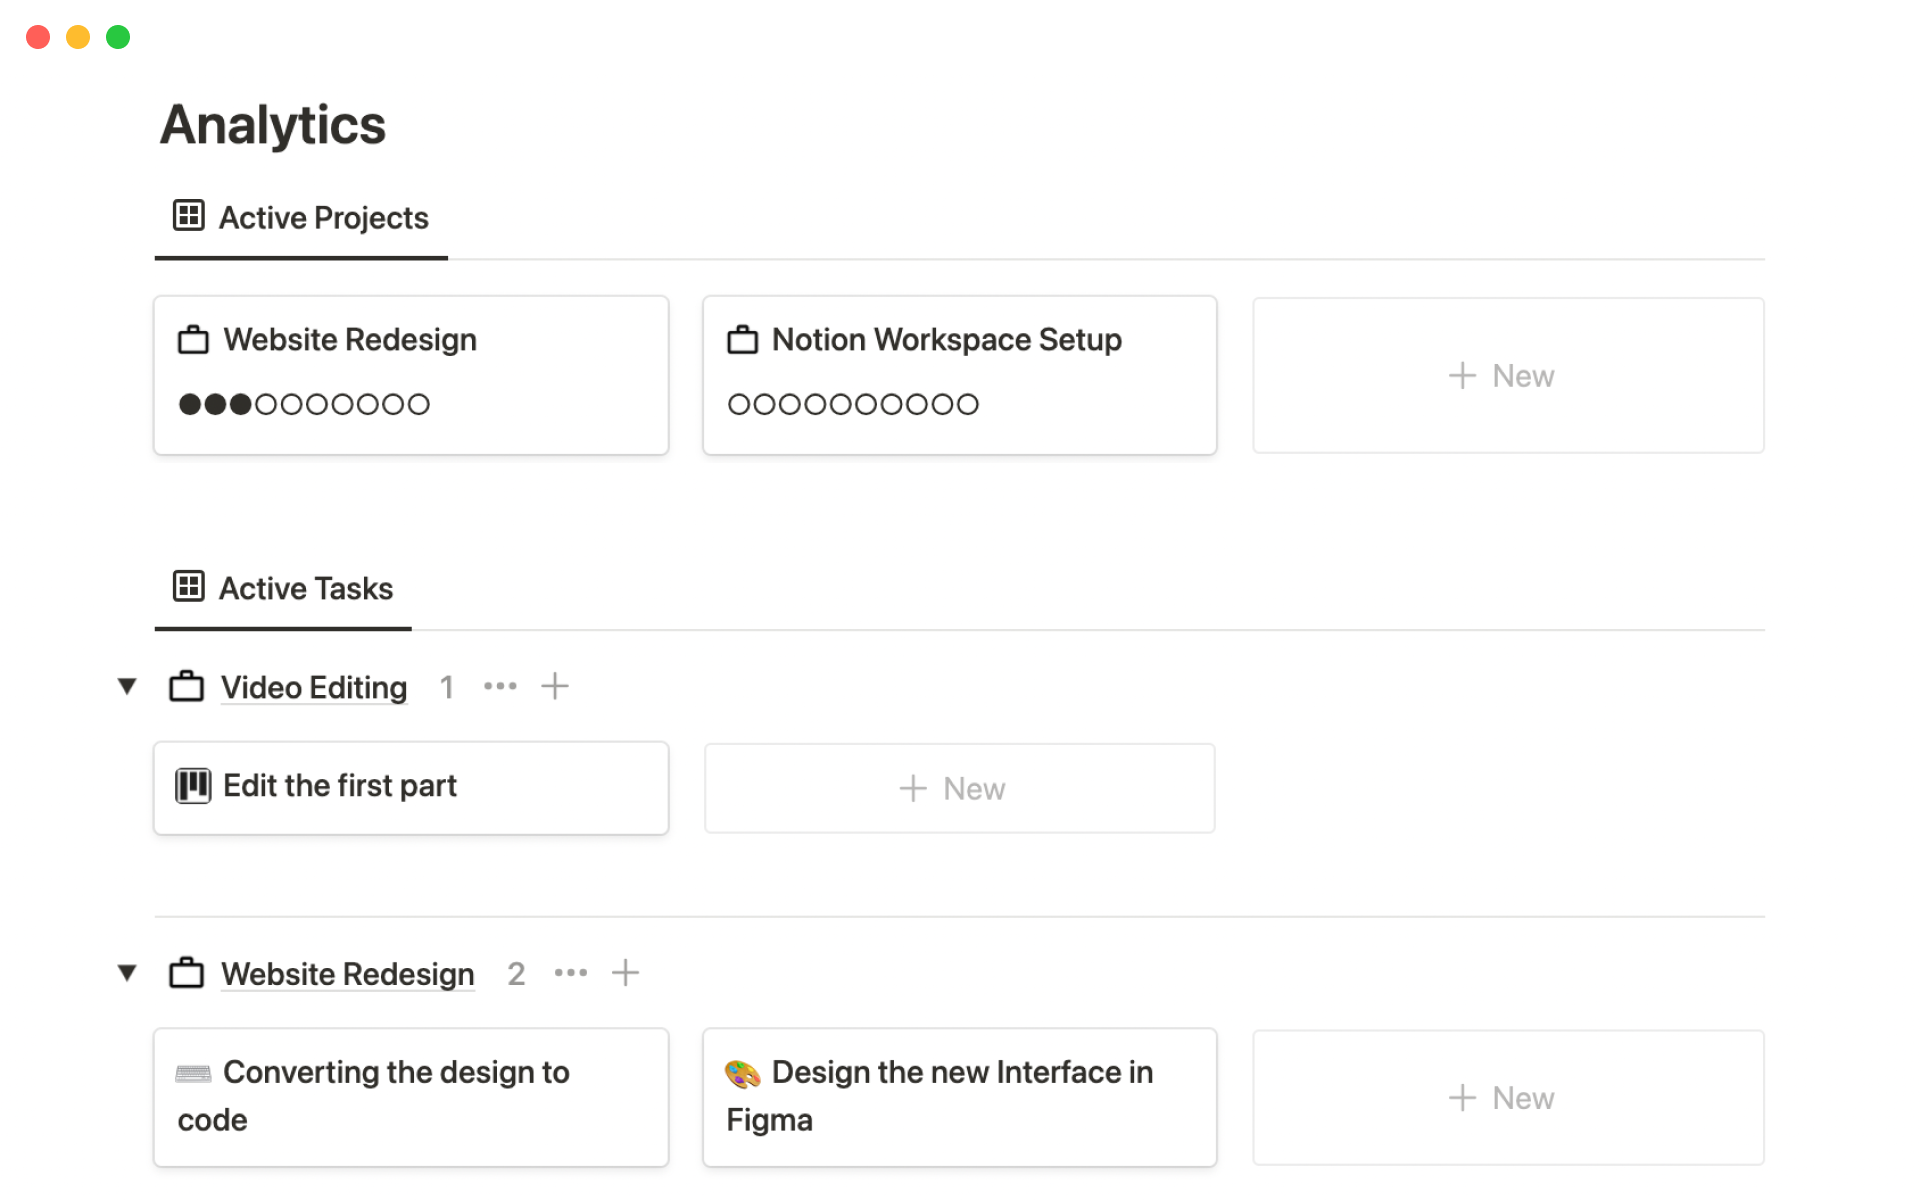Click the gallery icon beside Active Projects
This screenshot has height=1200, width=1920.
pyautogui.click(x=188, y=216)
